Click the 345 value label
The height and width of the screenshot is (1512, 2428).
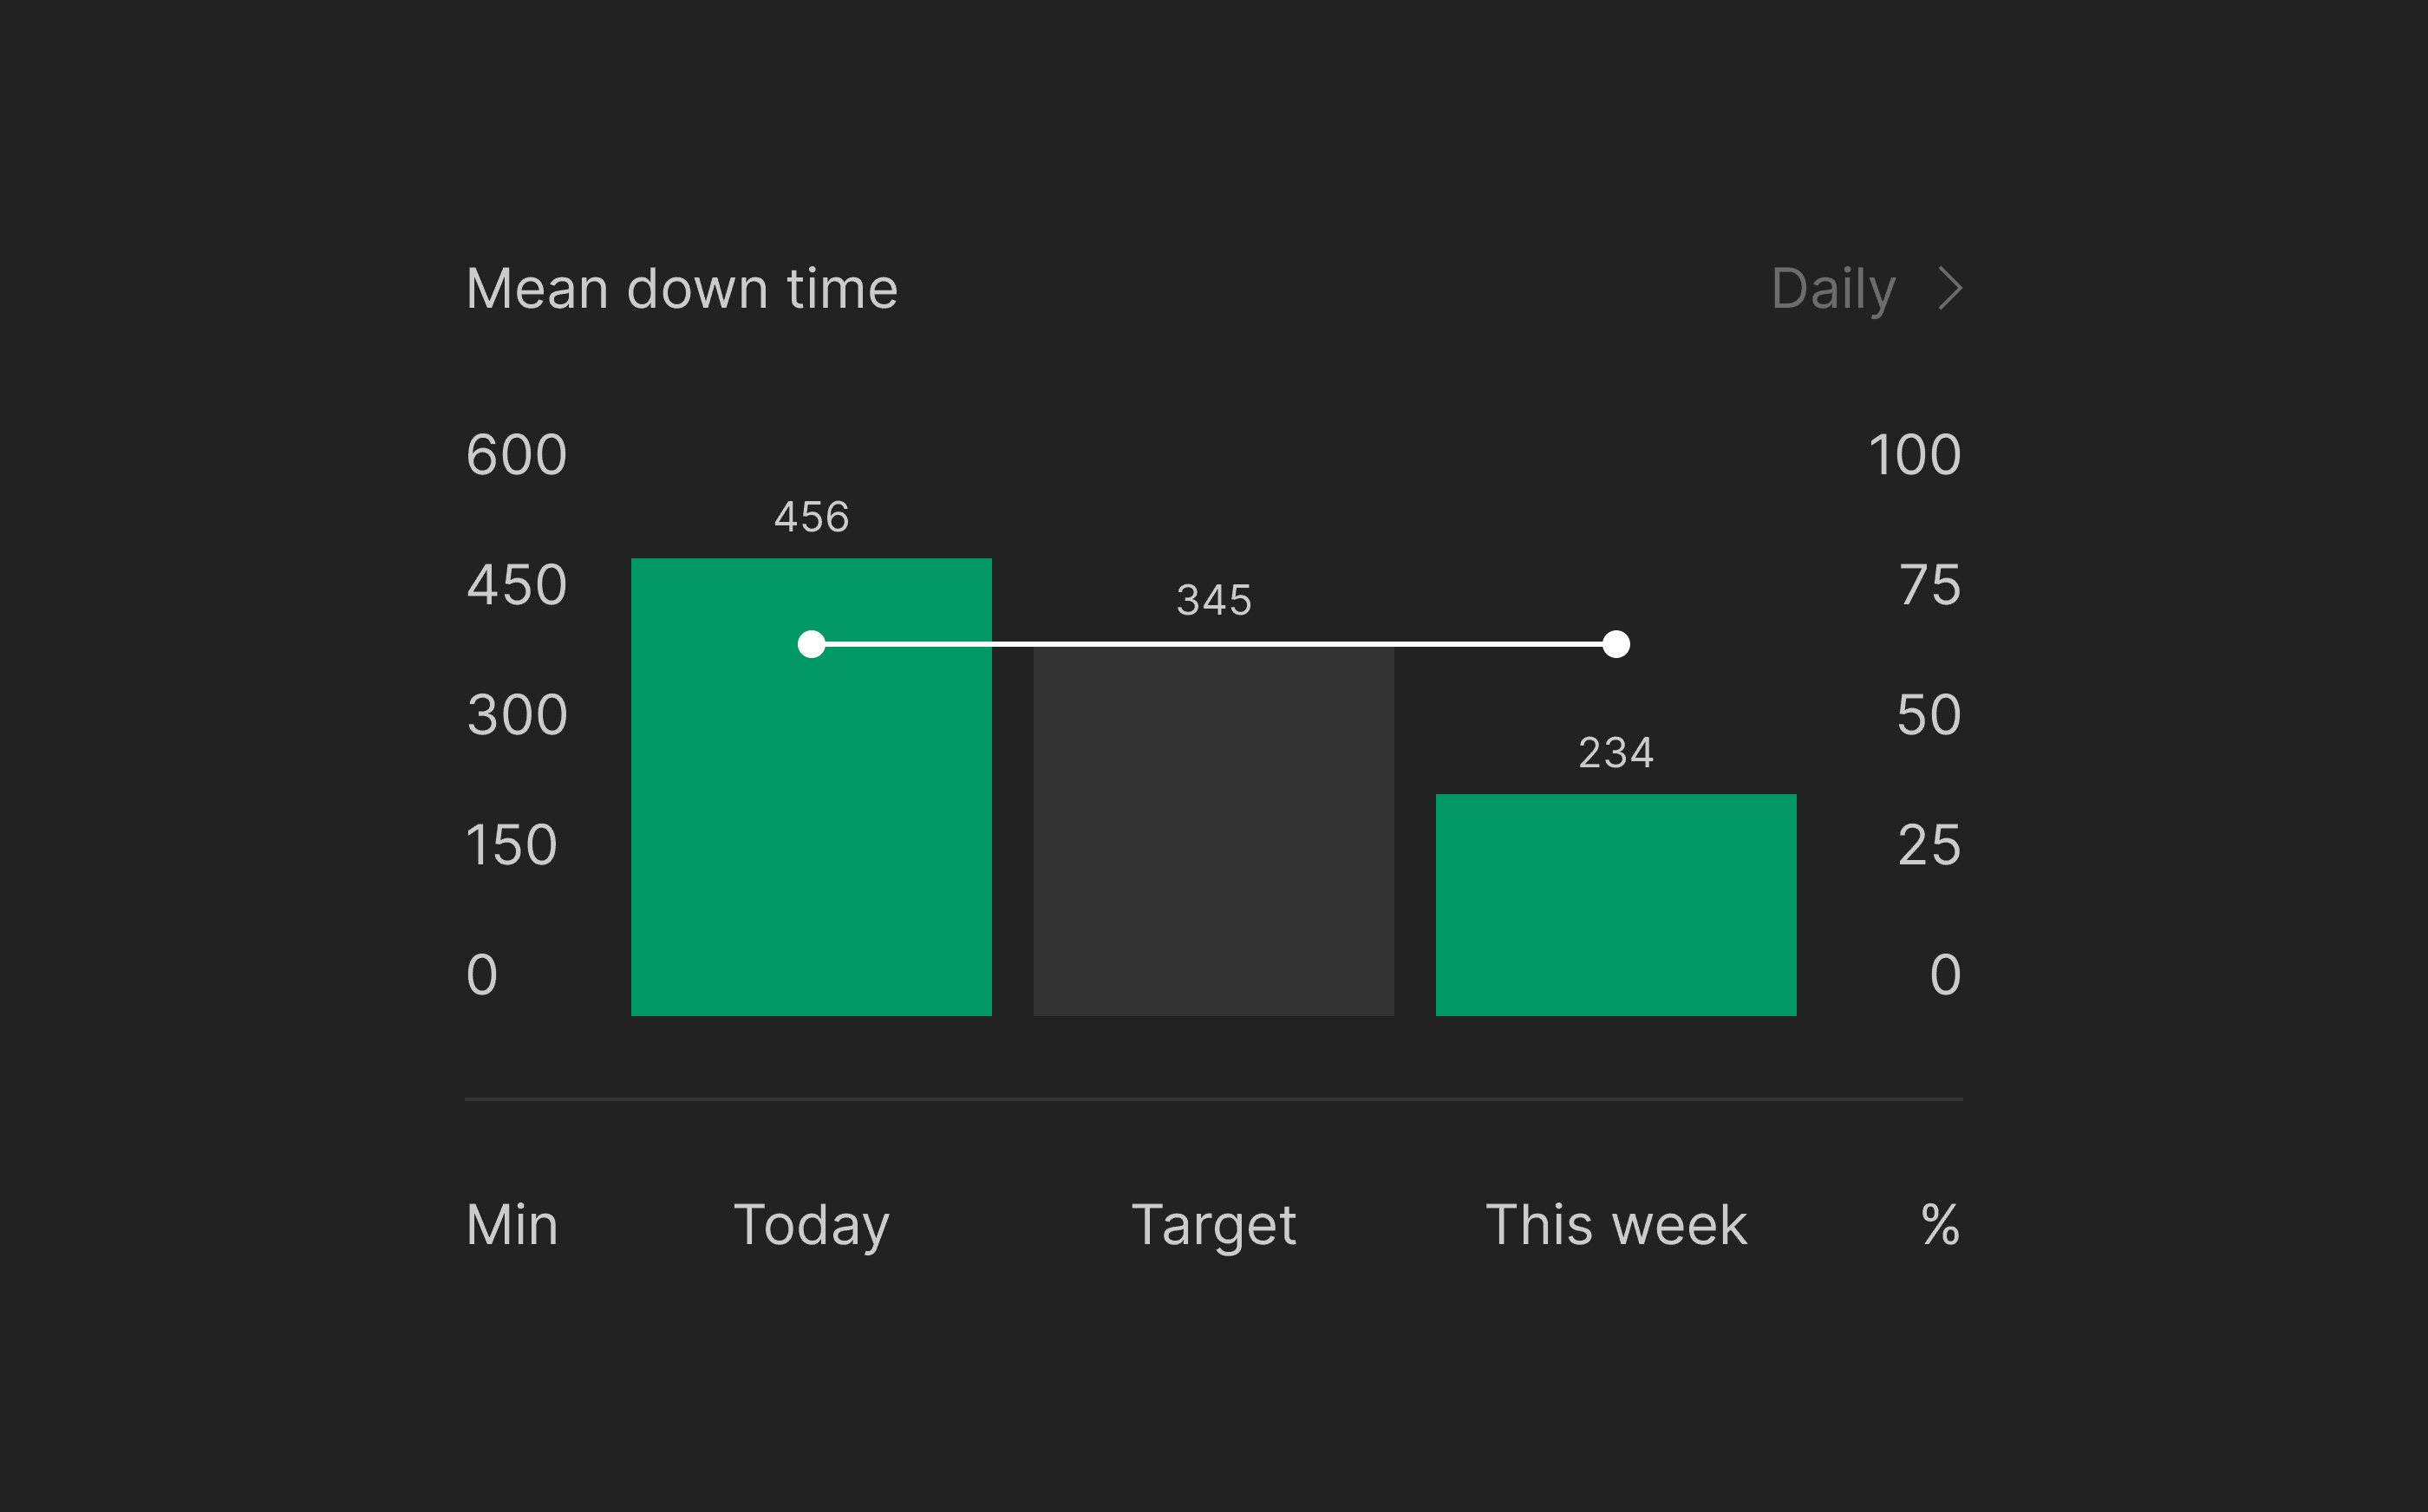point(1213,600)
